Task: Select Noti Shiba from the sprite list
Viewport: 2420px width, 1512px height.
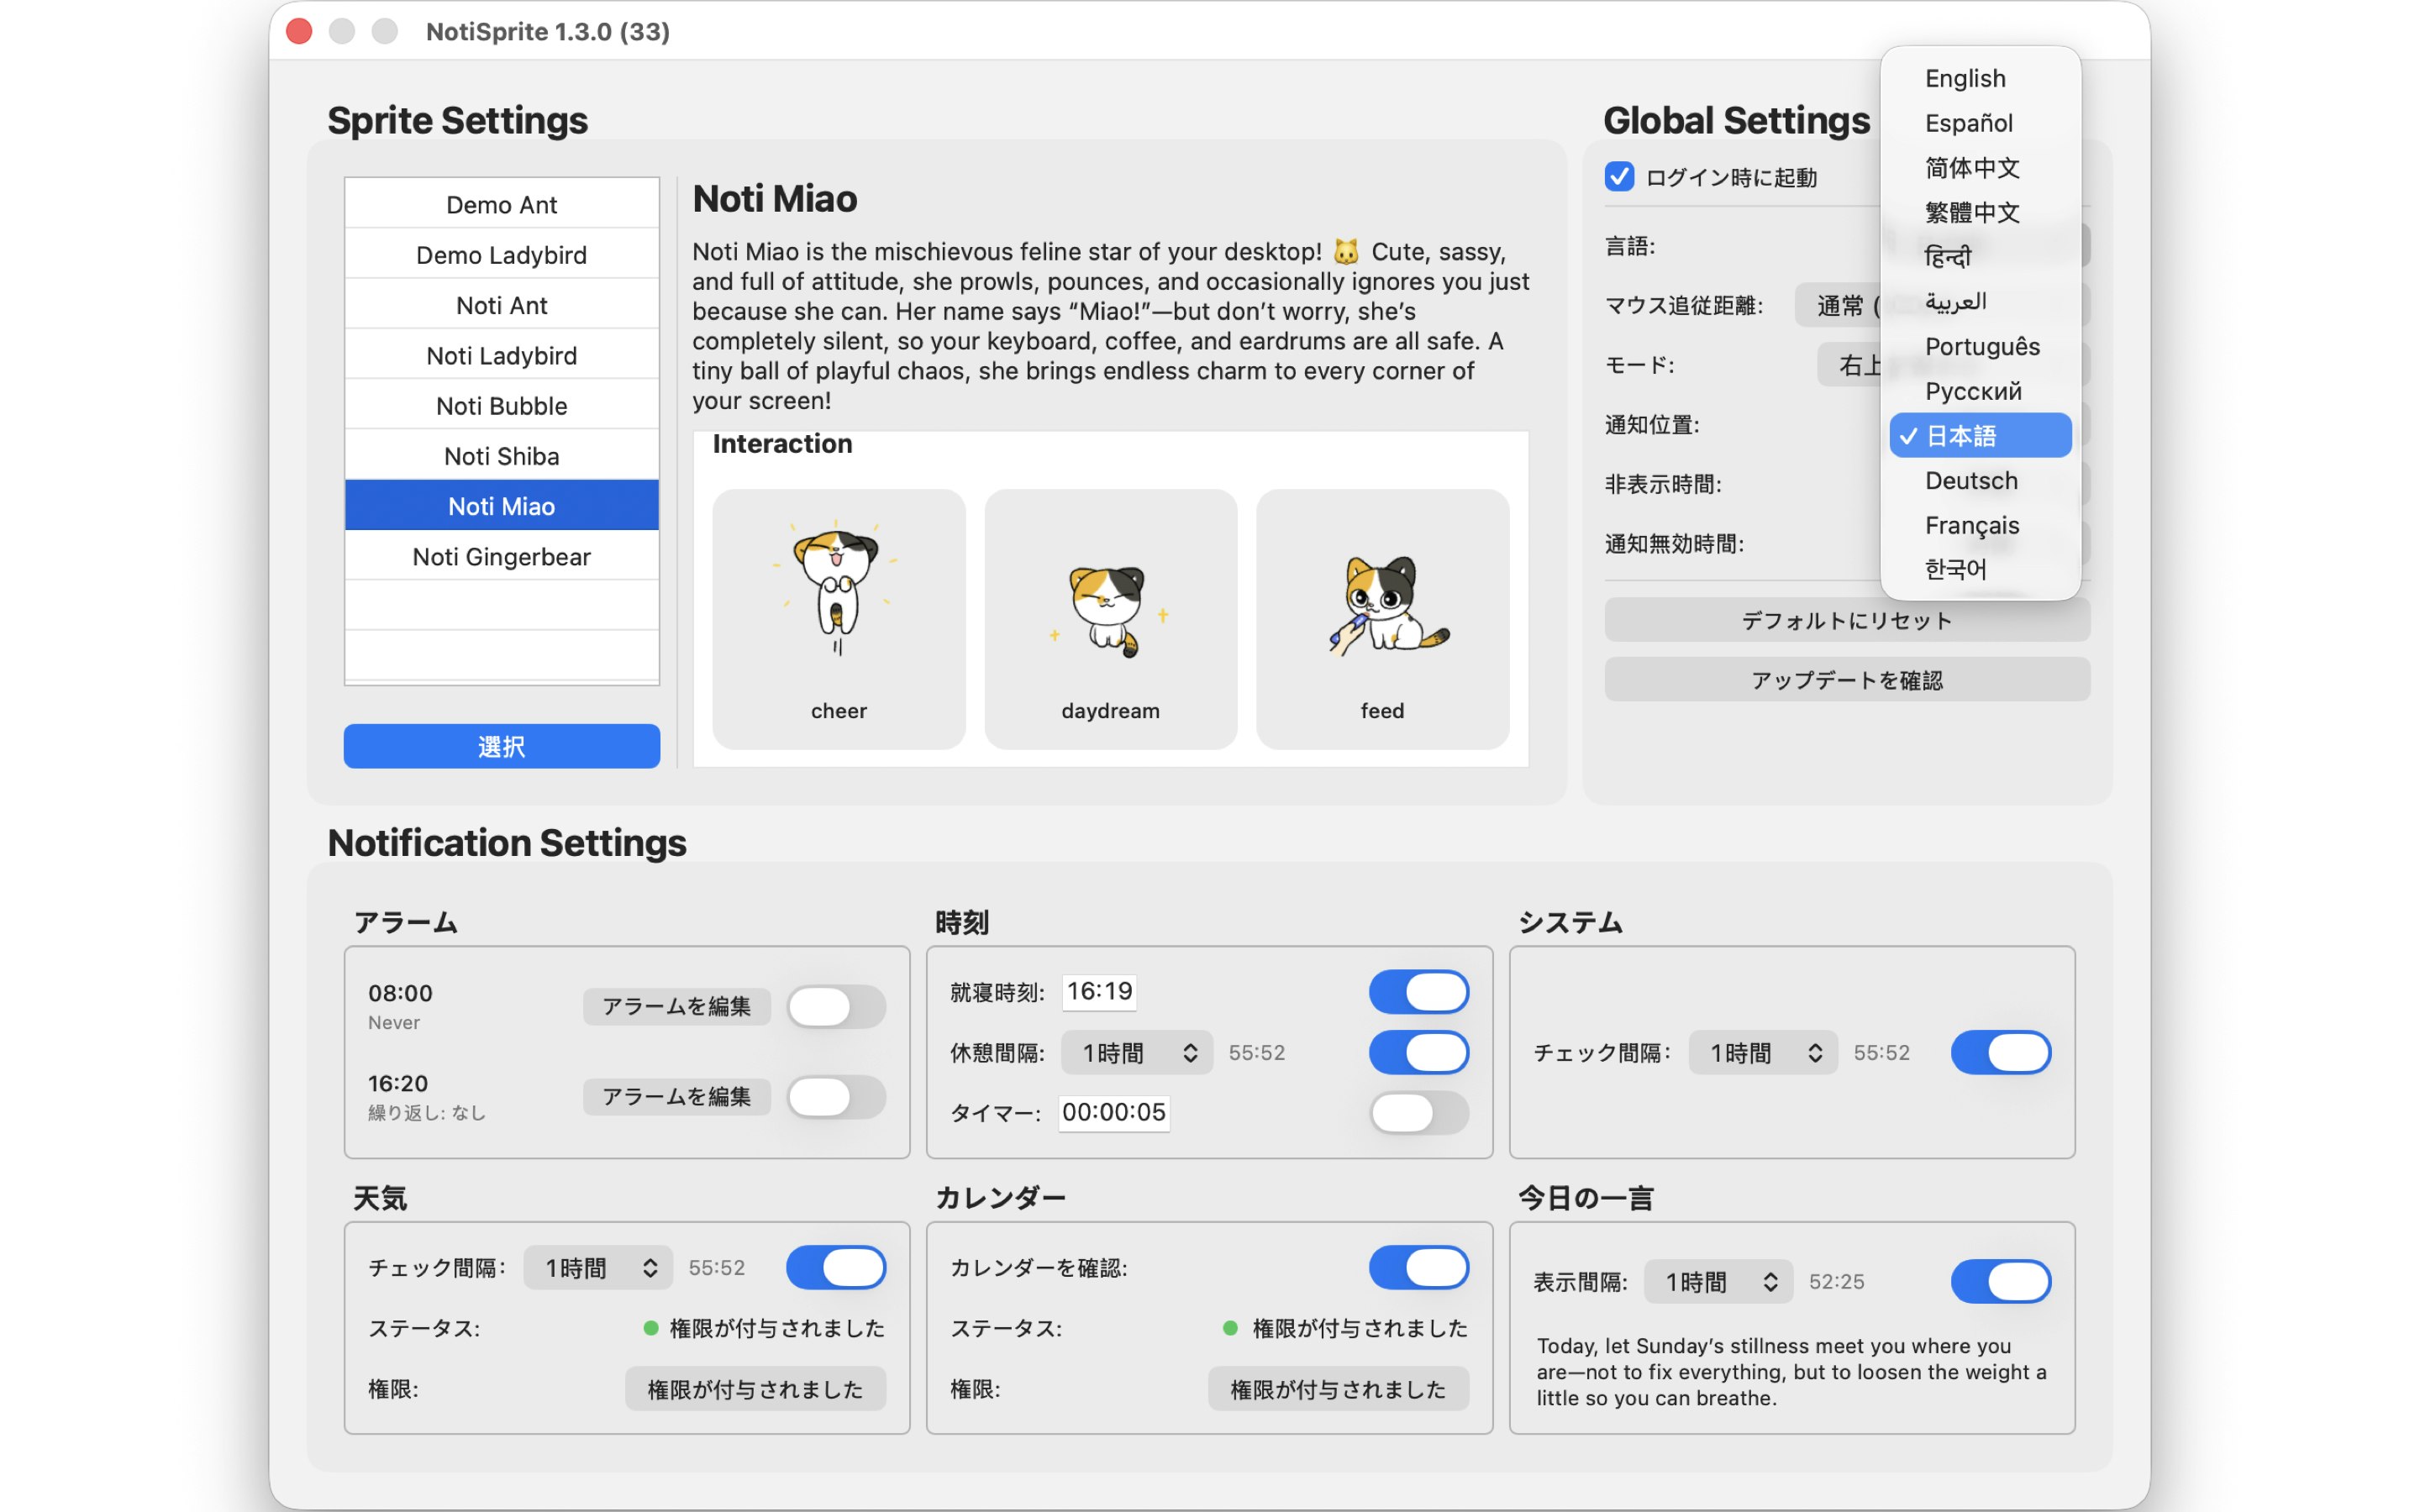Action: click(501, 455)
